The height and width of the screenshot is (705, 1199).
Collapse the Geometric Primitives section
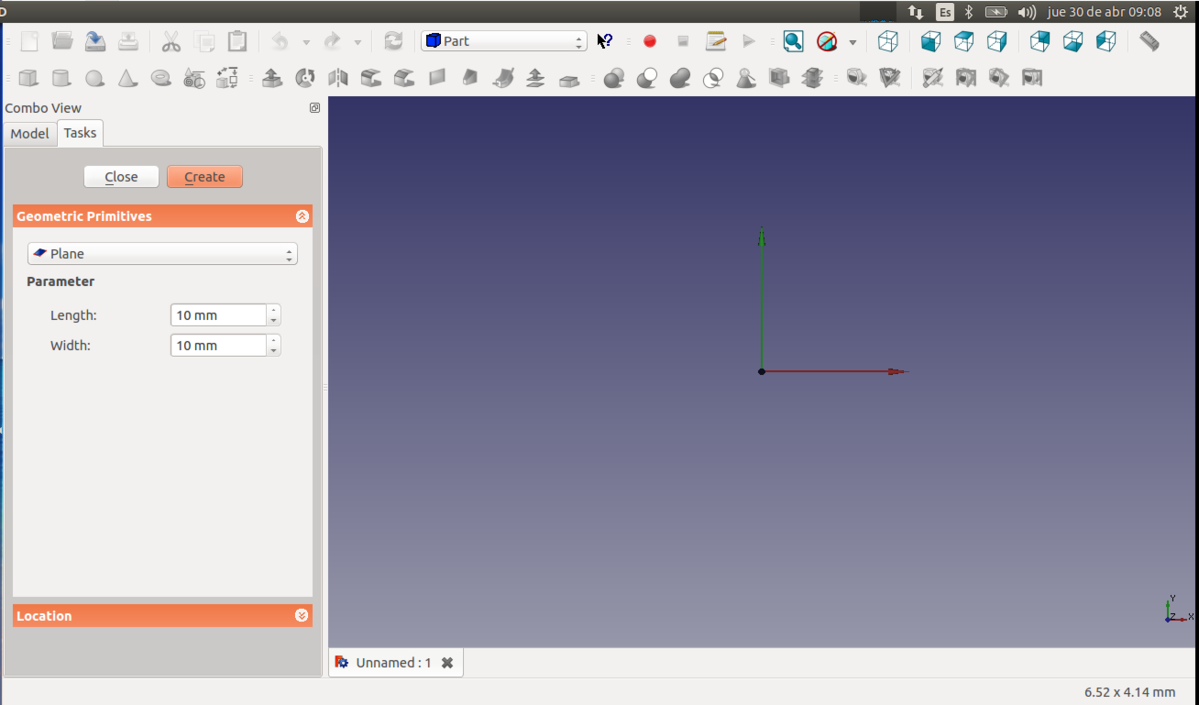pos(302,216)
